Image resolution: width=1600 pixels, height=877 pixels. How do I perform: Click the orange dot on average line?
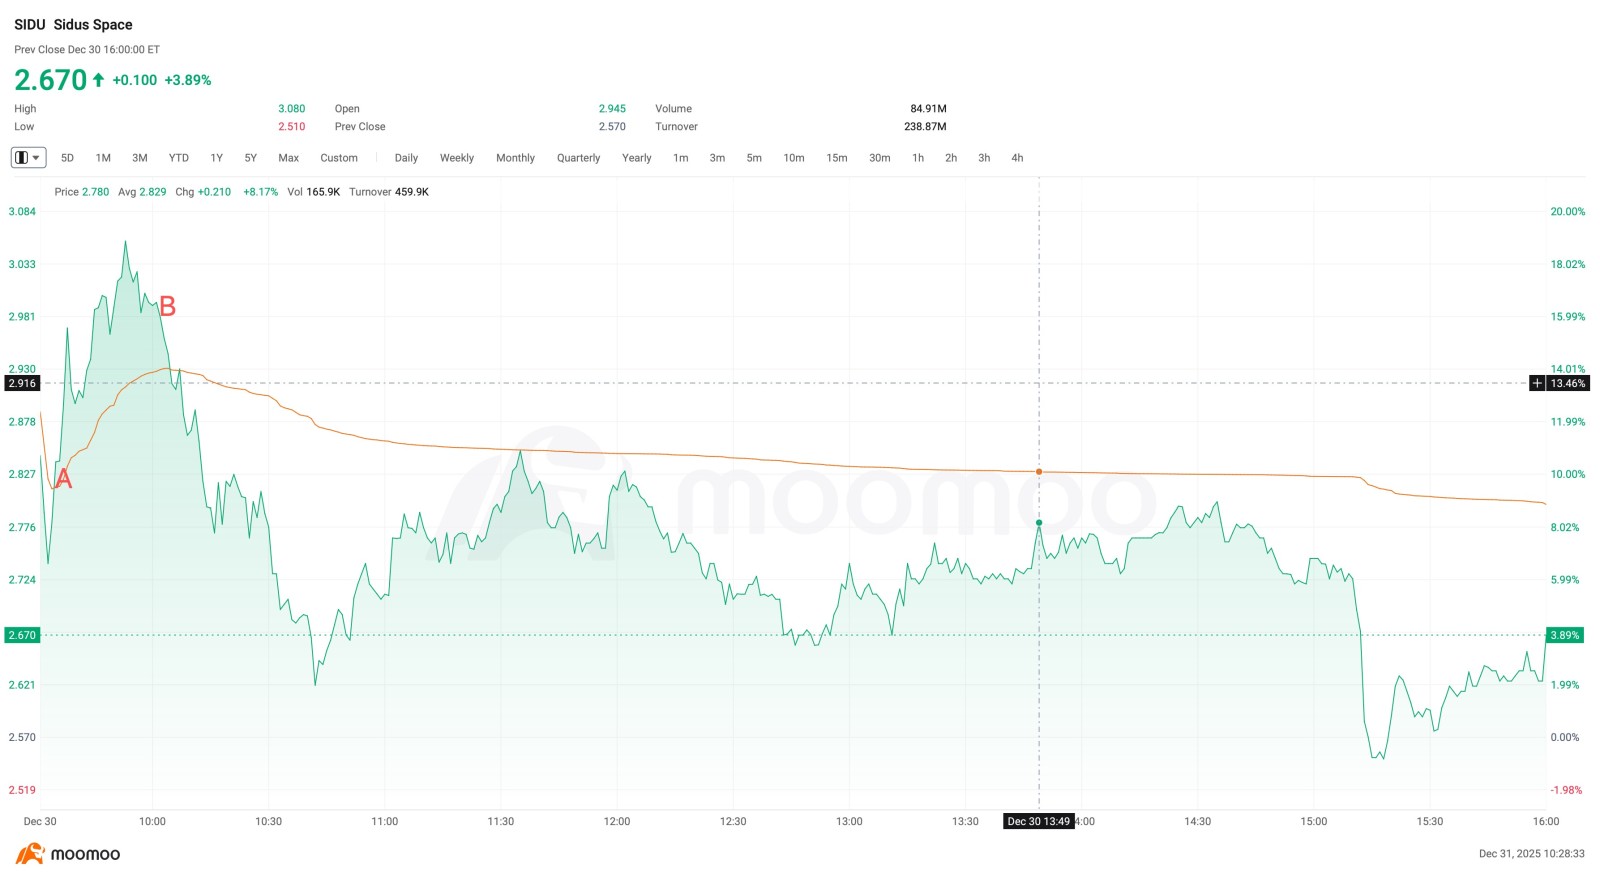tap(1039, 471)
